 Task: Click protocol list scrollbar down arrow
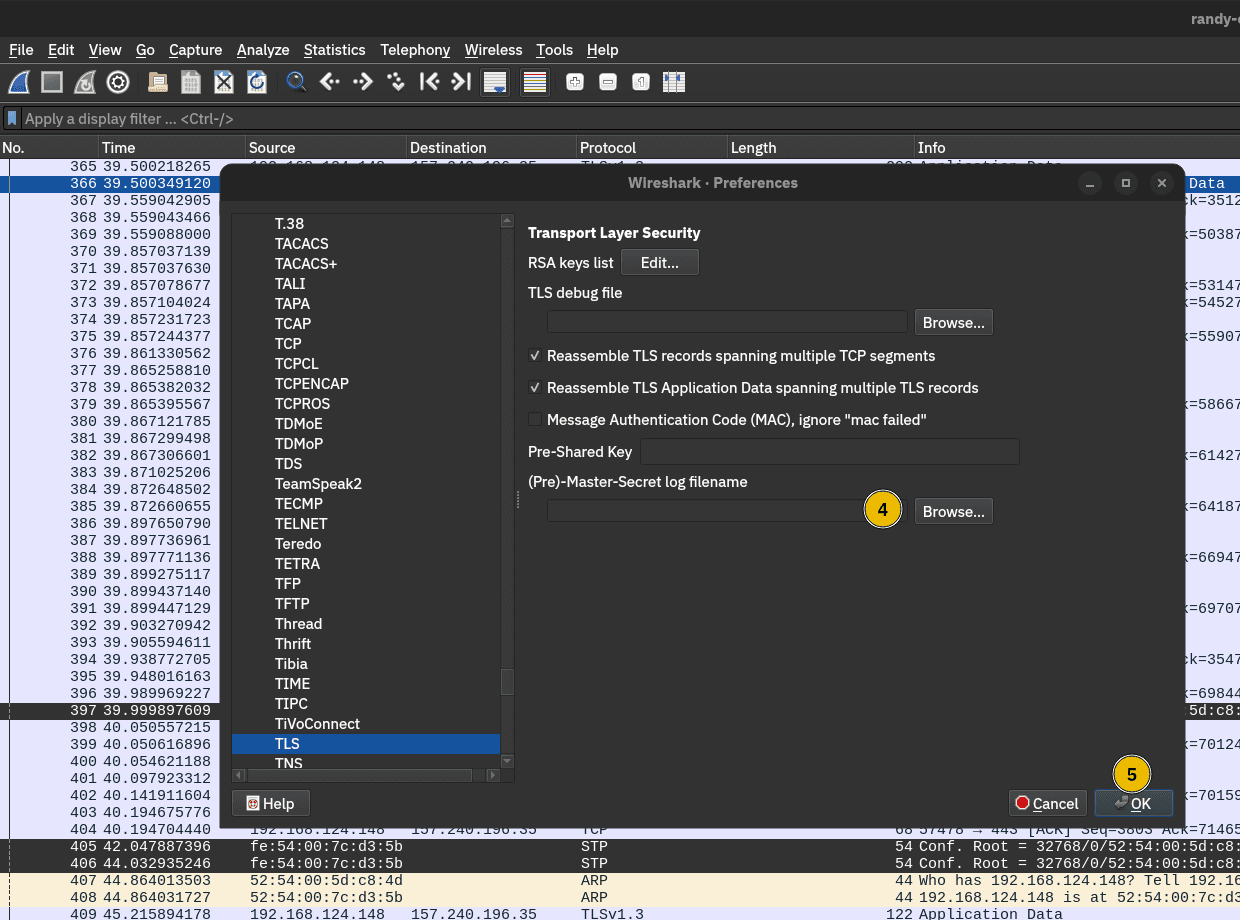507,762
